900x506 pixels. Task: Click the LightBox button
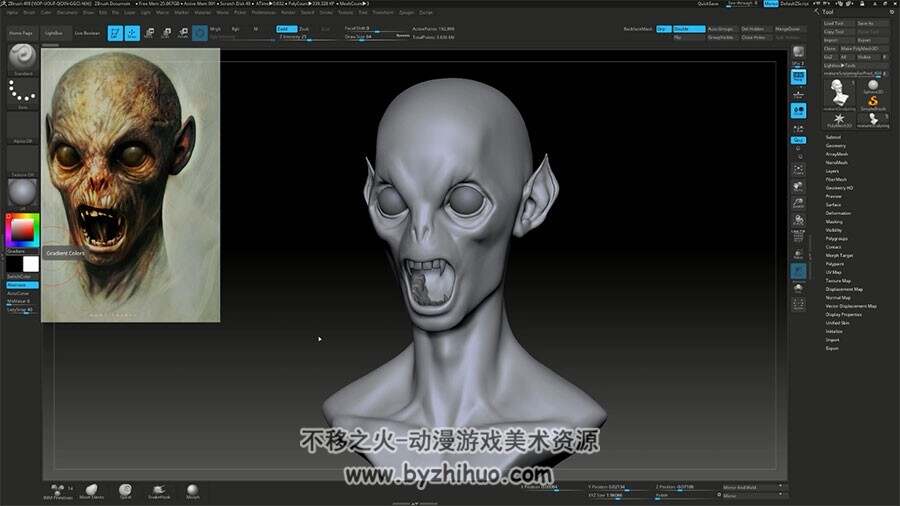tap(54, 33)
